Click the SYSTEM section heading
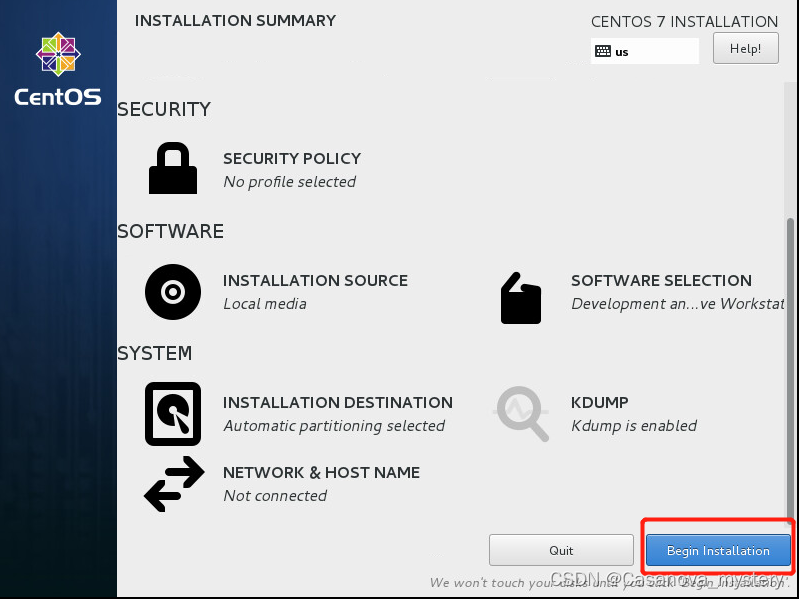The image size is (799, 599). point(155,353)
